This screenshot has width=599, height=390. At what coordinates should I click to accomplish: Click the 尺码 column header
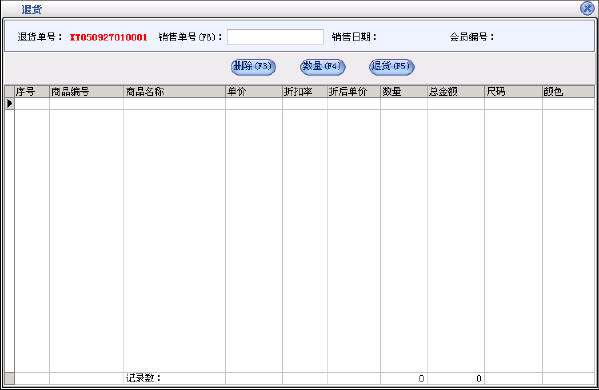(513, 92)
